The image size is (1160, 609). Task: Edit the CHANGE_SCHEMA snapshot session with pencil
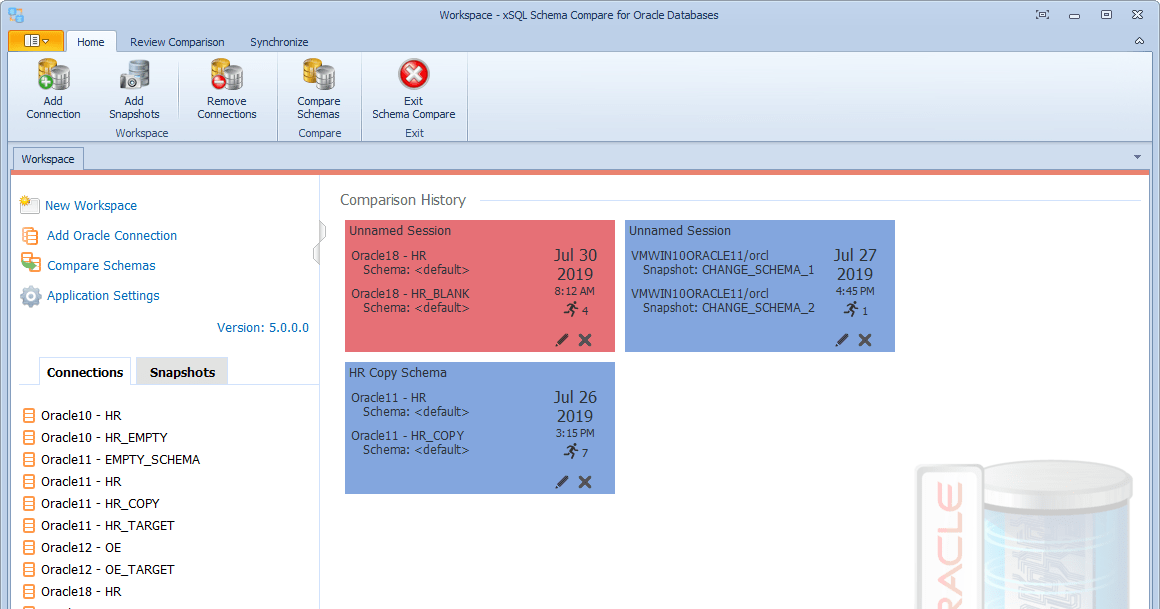(x=842, y=340)
